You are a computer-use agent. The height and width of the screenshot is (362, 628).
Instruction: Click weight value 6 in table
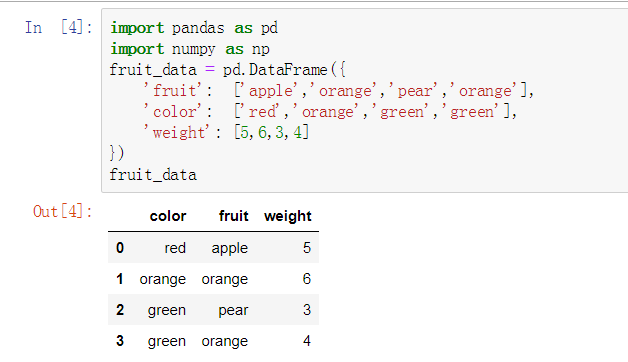[x=307, y=279]
